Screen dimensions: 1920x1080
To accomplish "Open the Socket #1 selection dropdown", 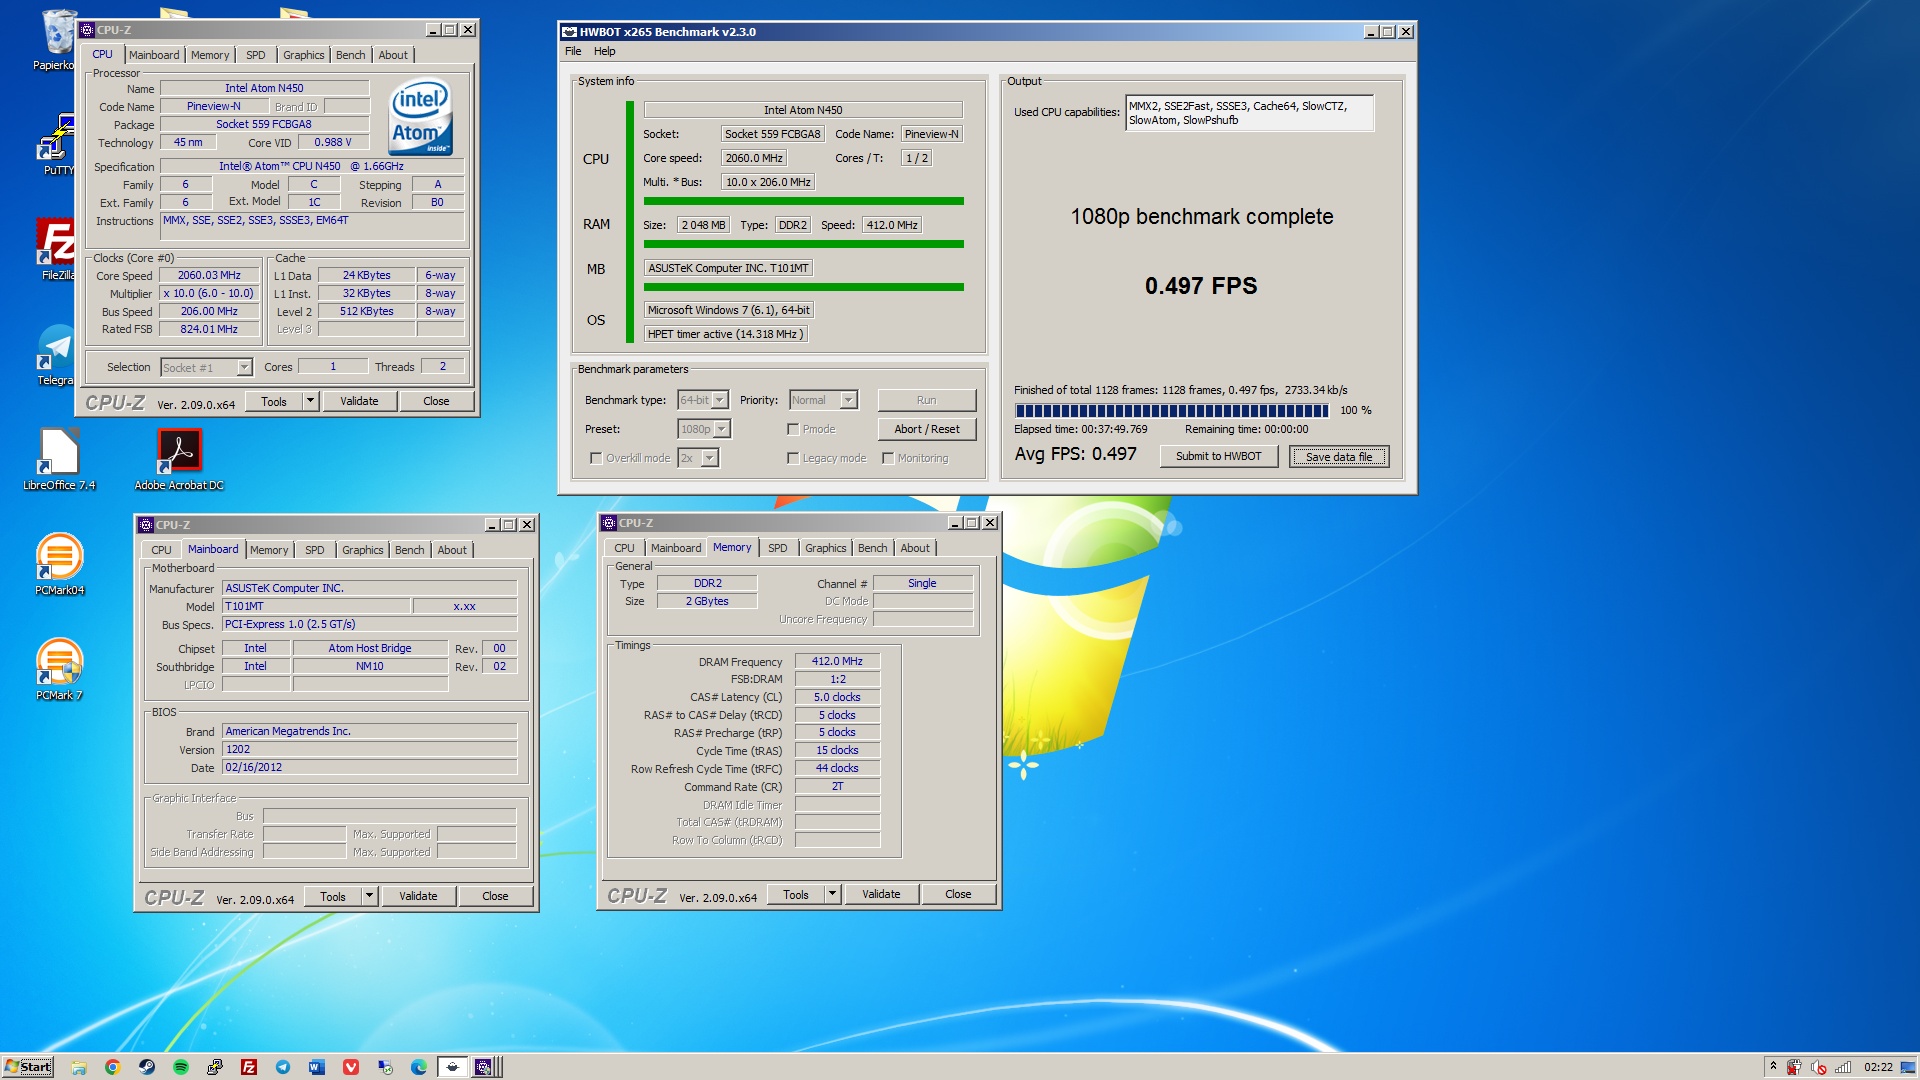I will point(206,368).
